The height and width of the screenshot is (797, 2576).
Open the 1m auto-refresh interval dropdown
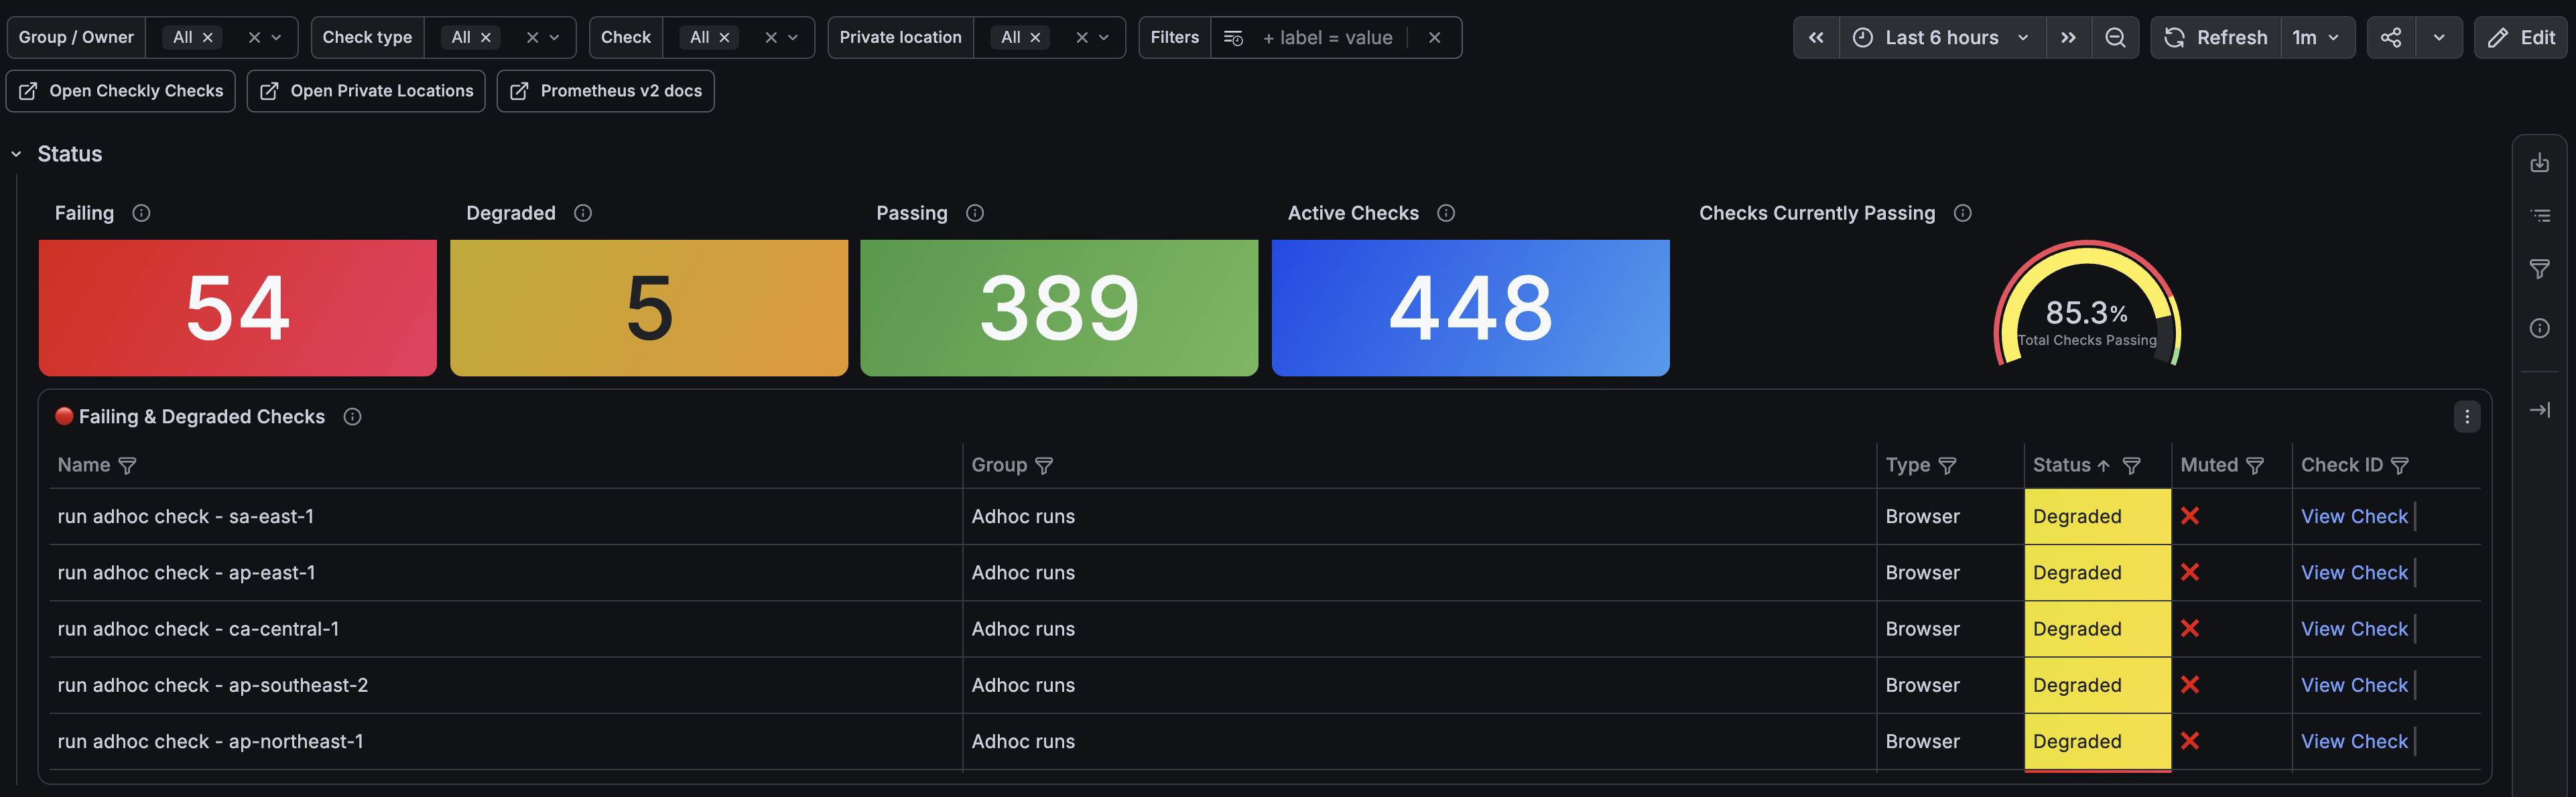point(2317,38)
